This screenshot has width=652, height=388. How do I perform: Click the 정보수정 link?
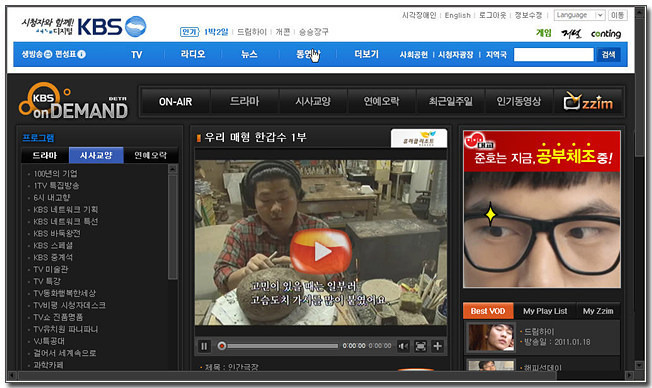528,15
